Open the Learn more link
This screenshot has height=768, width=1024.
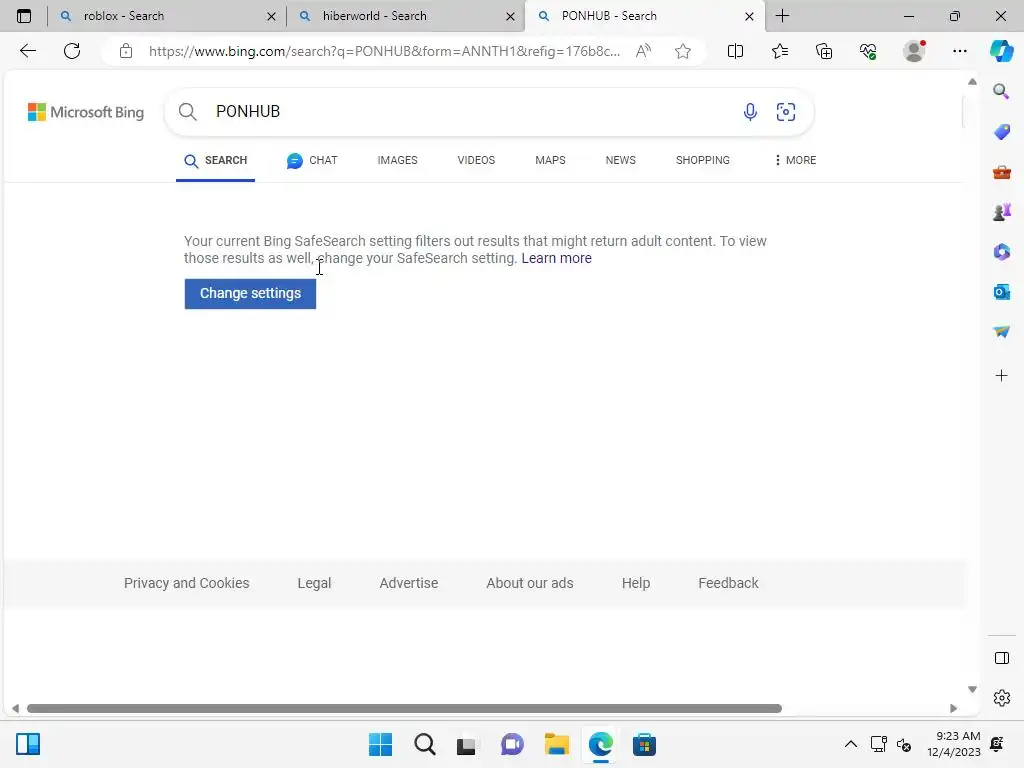(x=556, y=259)
